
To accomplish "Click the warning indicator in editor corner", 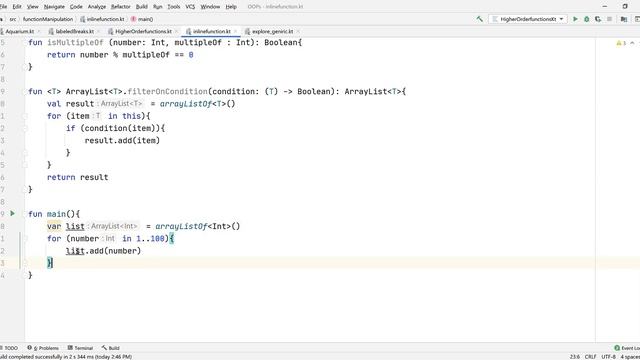I will (x=620, y=43).
